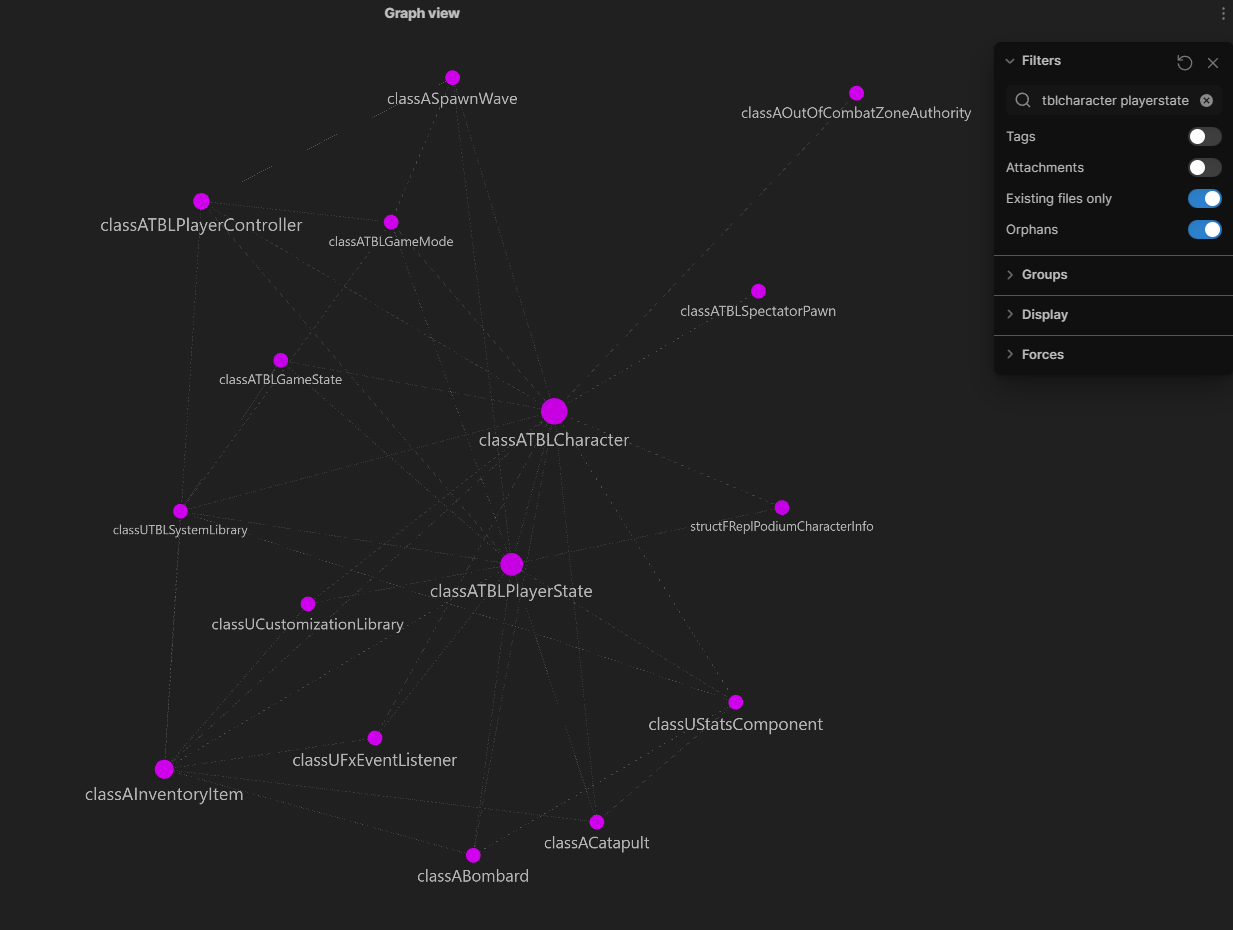The height and width of the screenshot is (930, 1233).
Task: Select the classAInventoryItem node
Action: click(x=164, y=769)
